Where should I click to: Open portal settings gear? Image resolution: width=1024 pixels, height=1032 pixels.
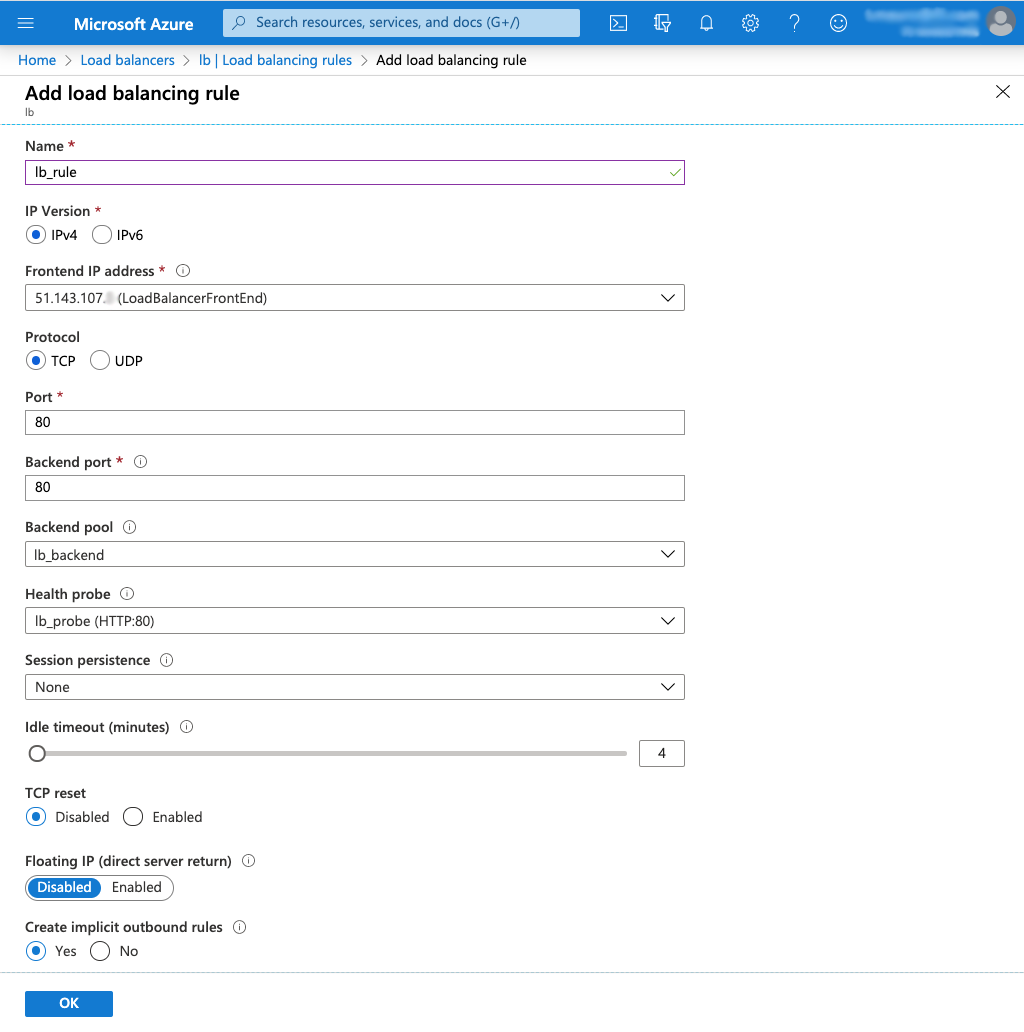[750, 23]
